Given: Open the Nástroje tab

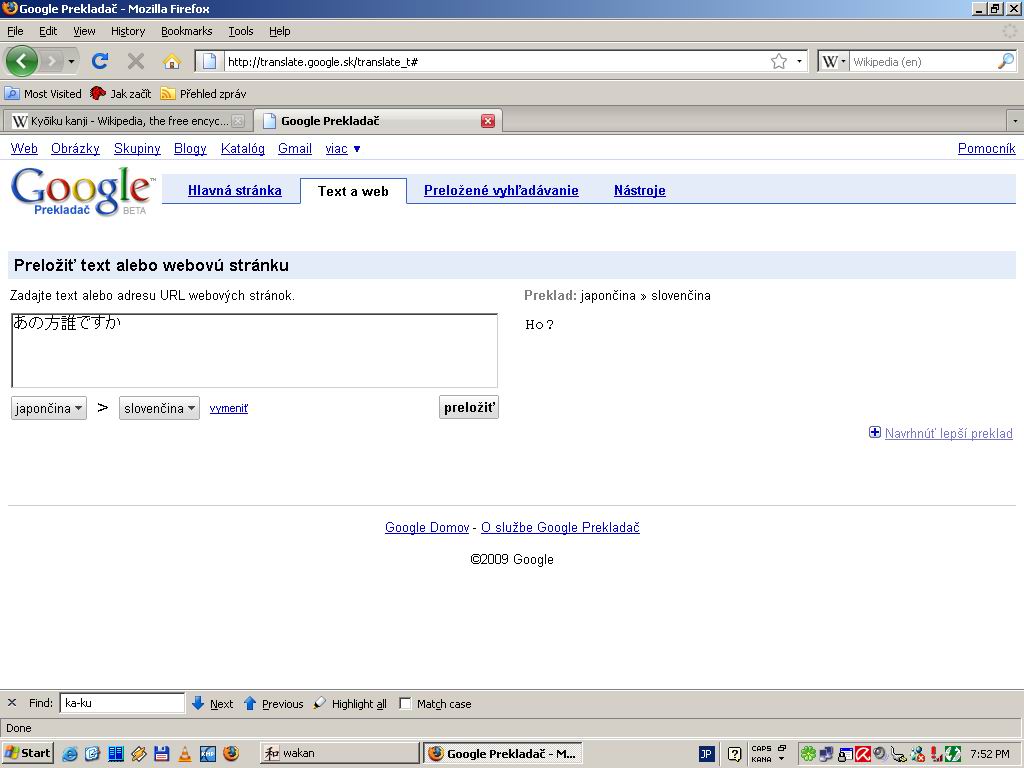Looking at the screenshot, I should click(x=639, y=190).
